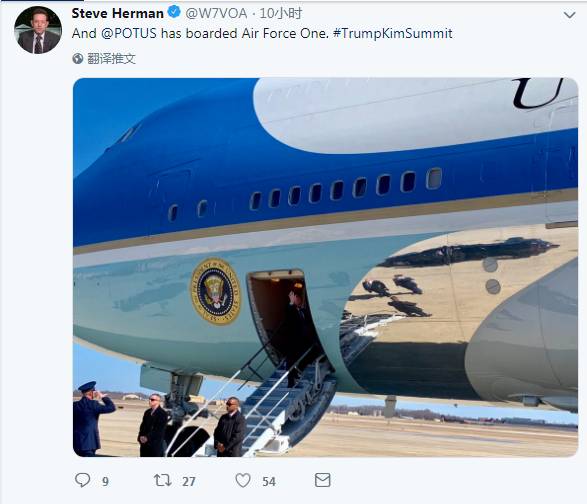Open the #TrumpKimSummit hashtag

(392, 33)
